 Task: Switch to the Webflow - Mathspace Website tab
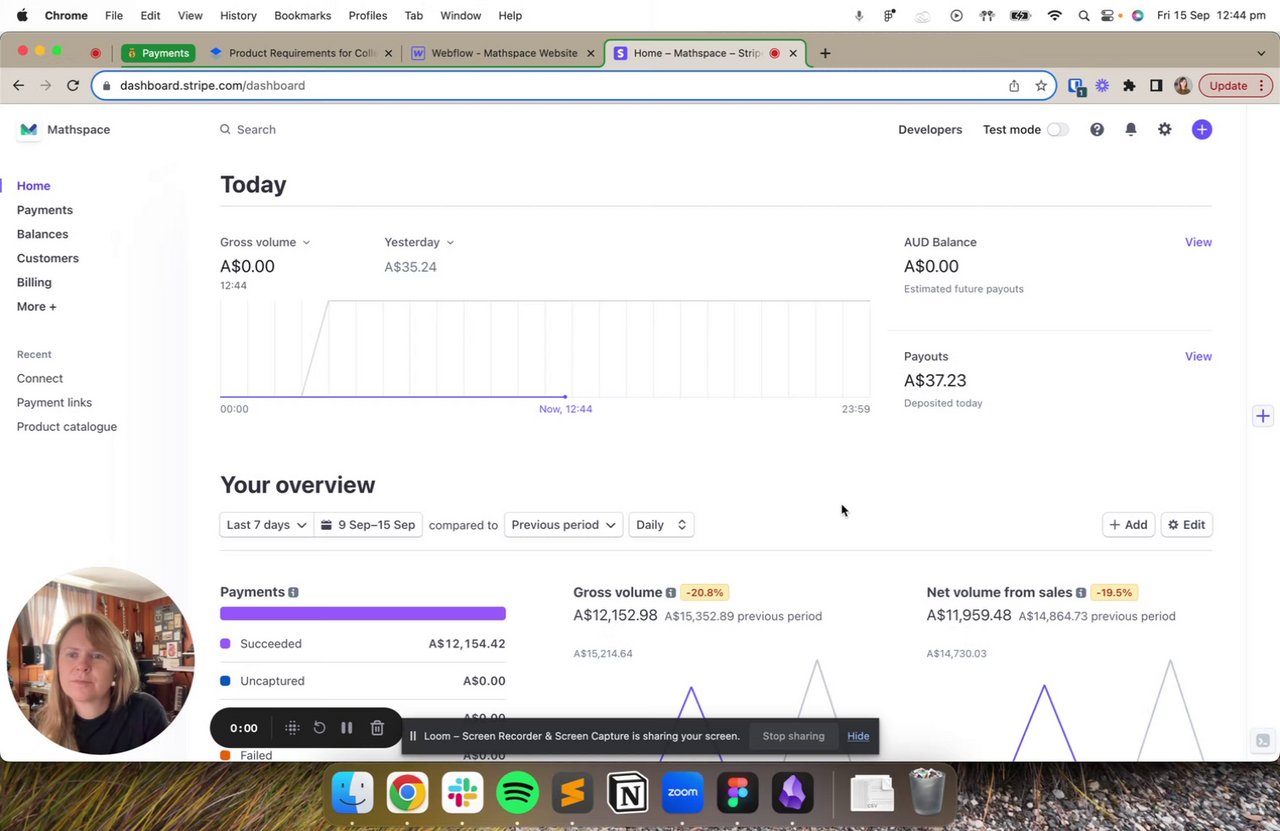click(503, 53)
